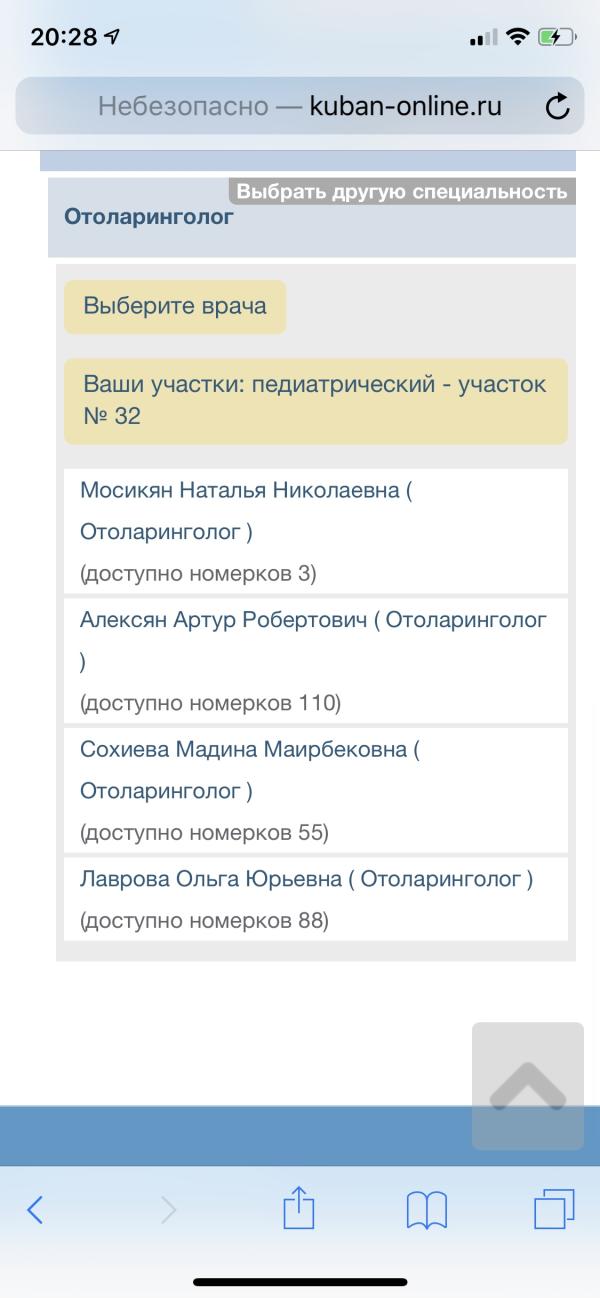The height and width of the screenshot is (1298, 600).
Task: Tap the battery status icon
Action: [x=556, y=38]
